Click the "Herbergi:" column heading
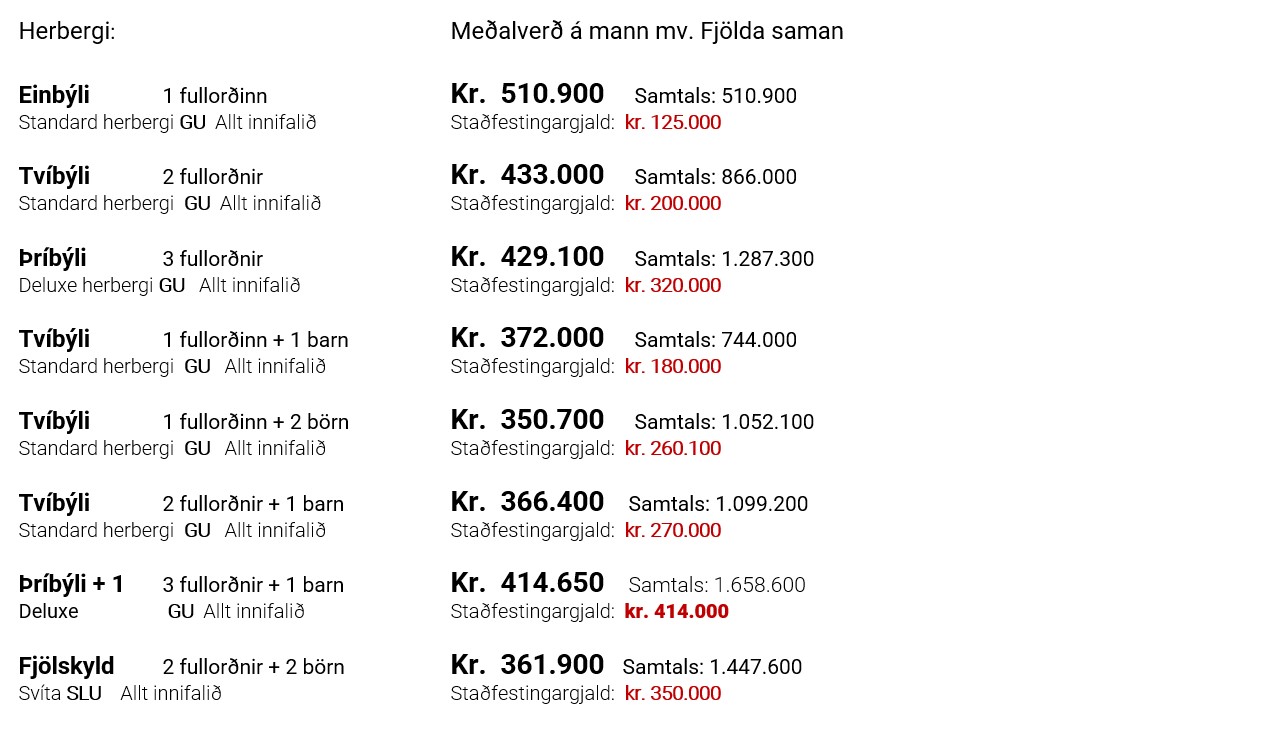 tap(67, 32)
